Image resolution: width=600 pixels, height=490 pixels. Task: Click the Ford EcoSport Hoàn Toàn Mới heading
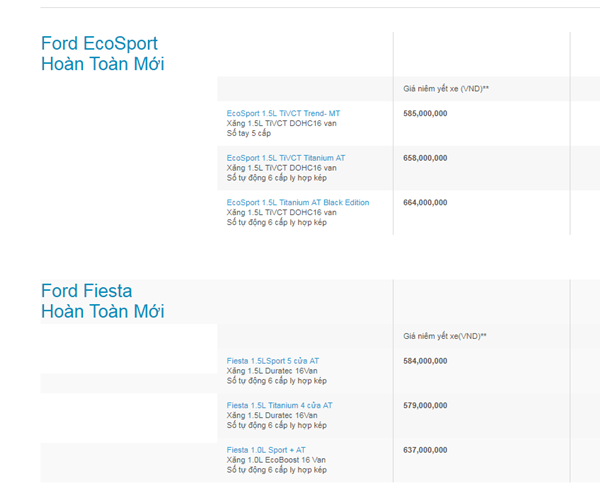pos(102,54)
